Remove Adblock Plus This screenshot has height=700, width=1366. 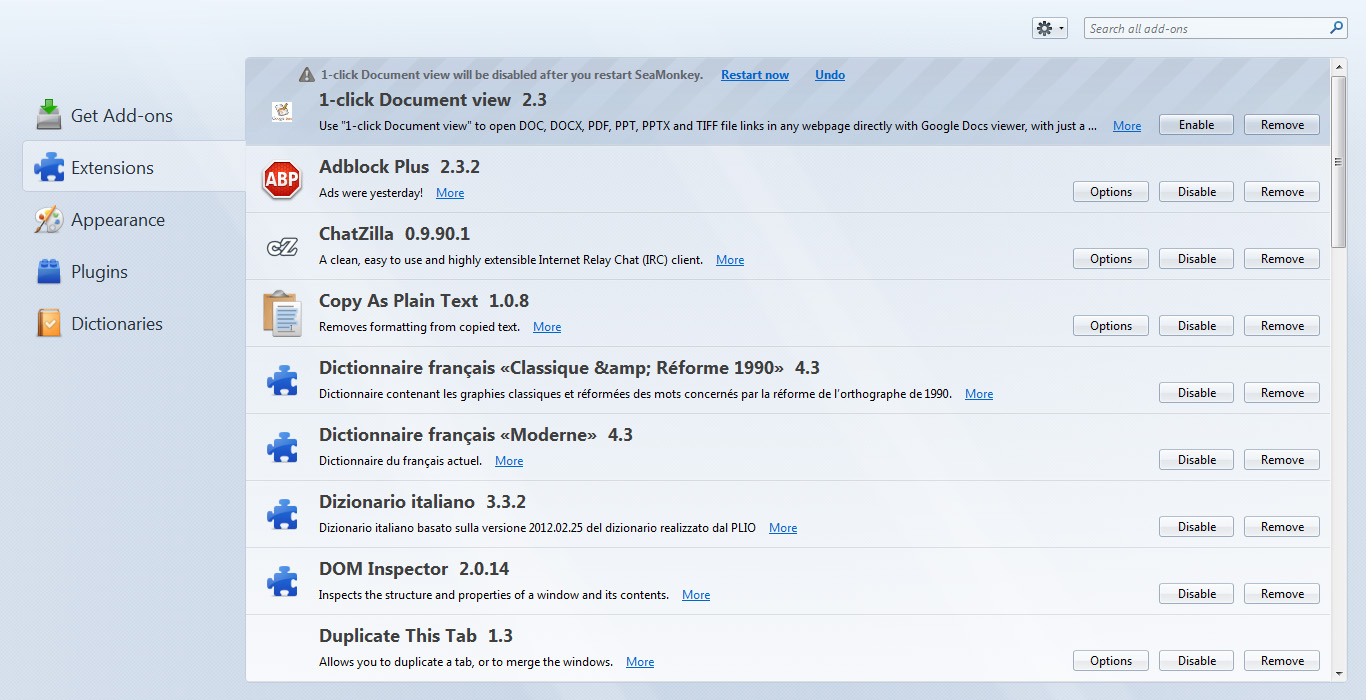tap(1282, 192)
